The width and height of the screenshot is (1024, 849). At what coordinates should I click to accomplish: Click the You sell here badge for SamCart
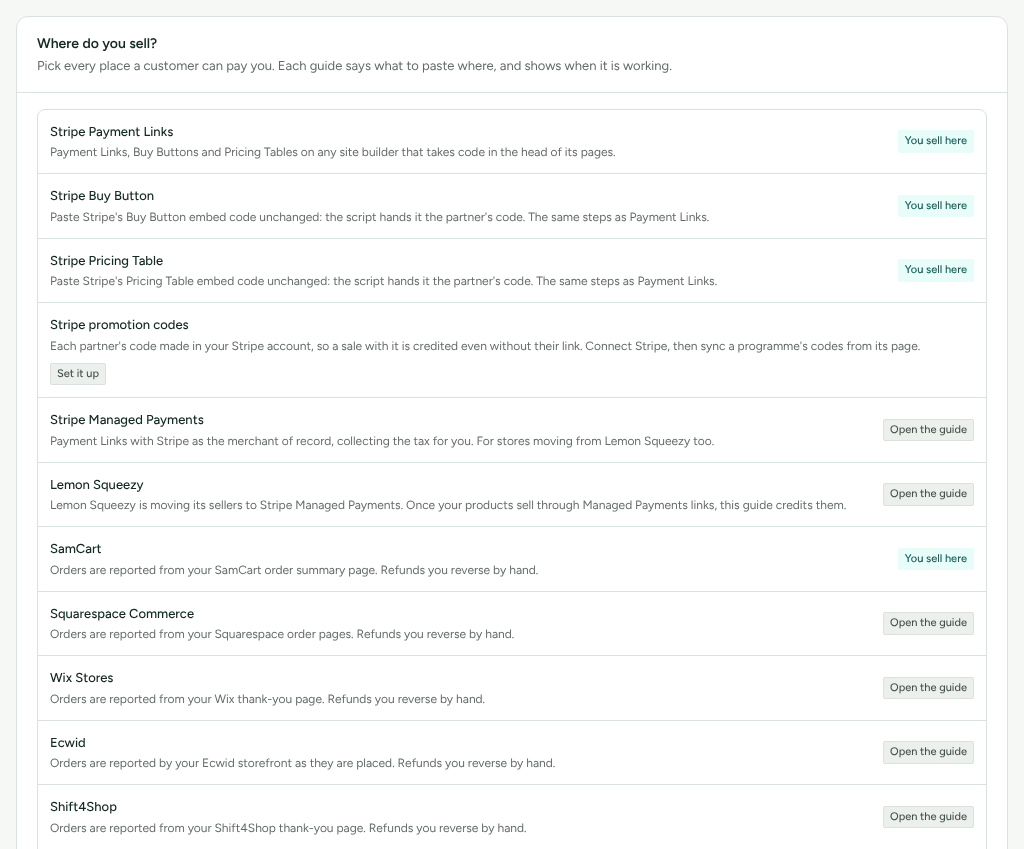tap(935, 559)
